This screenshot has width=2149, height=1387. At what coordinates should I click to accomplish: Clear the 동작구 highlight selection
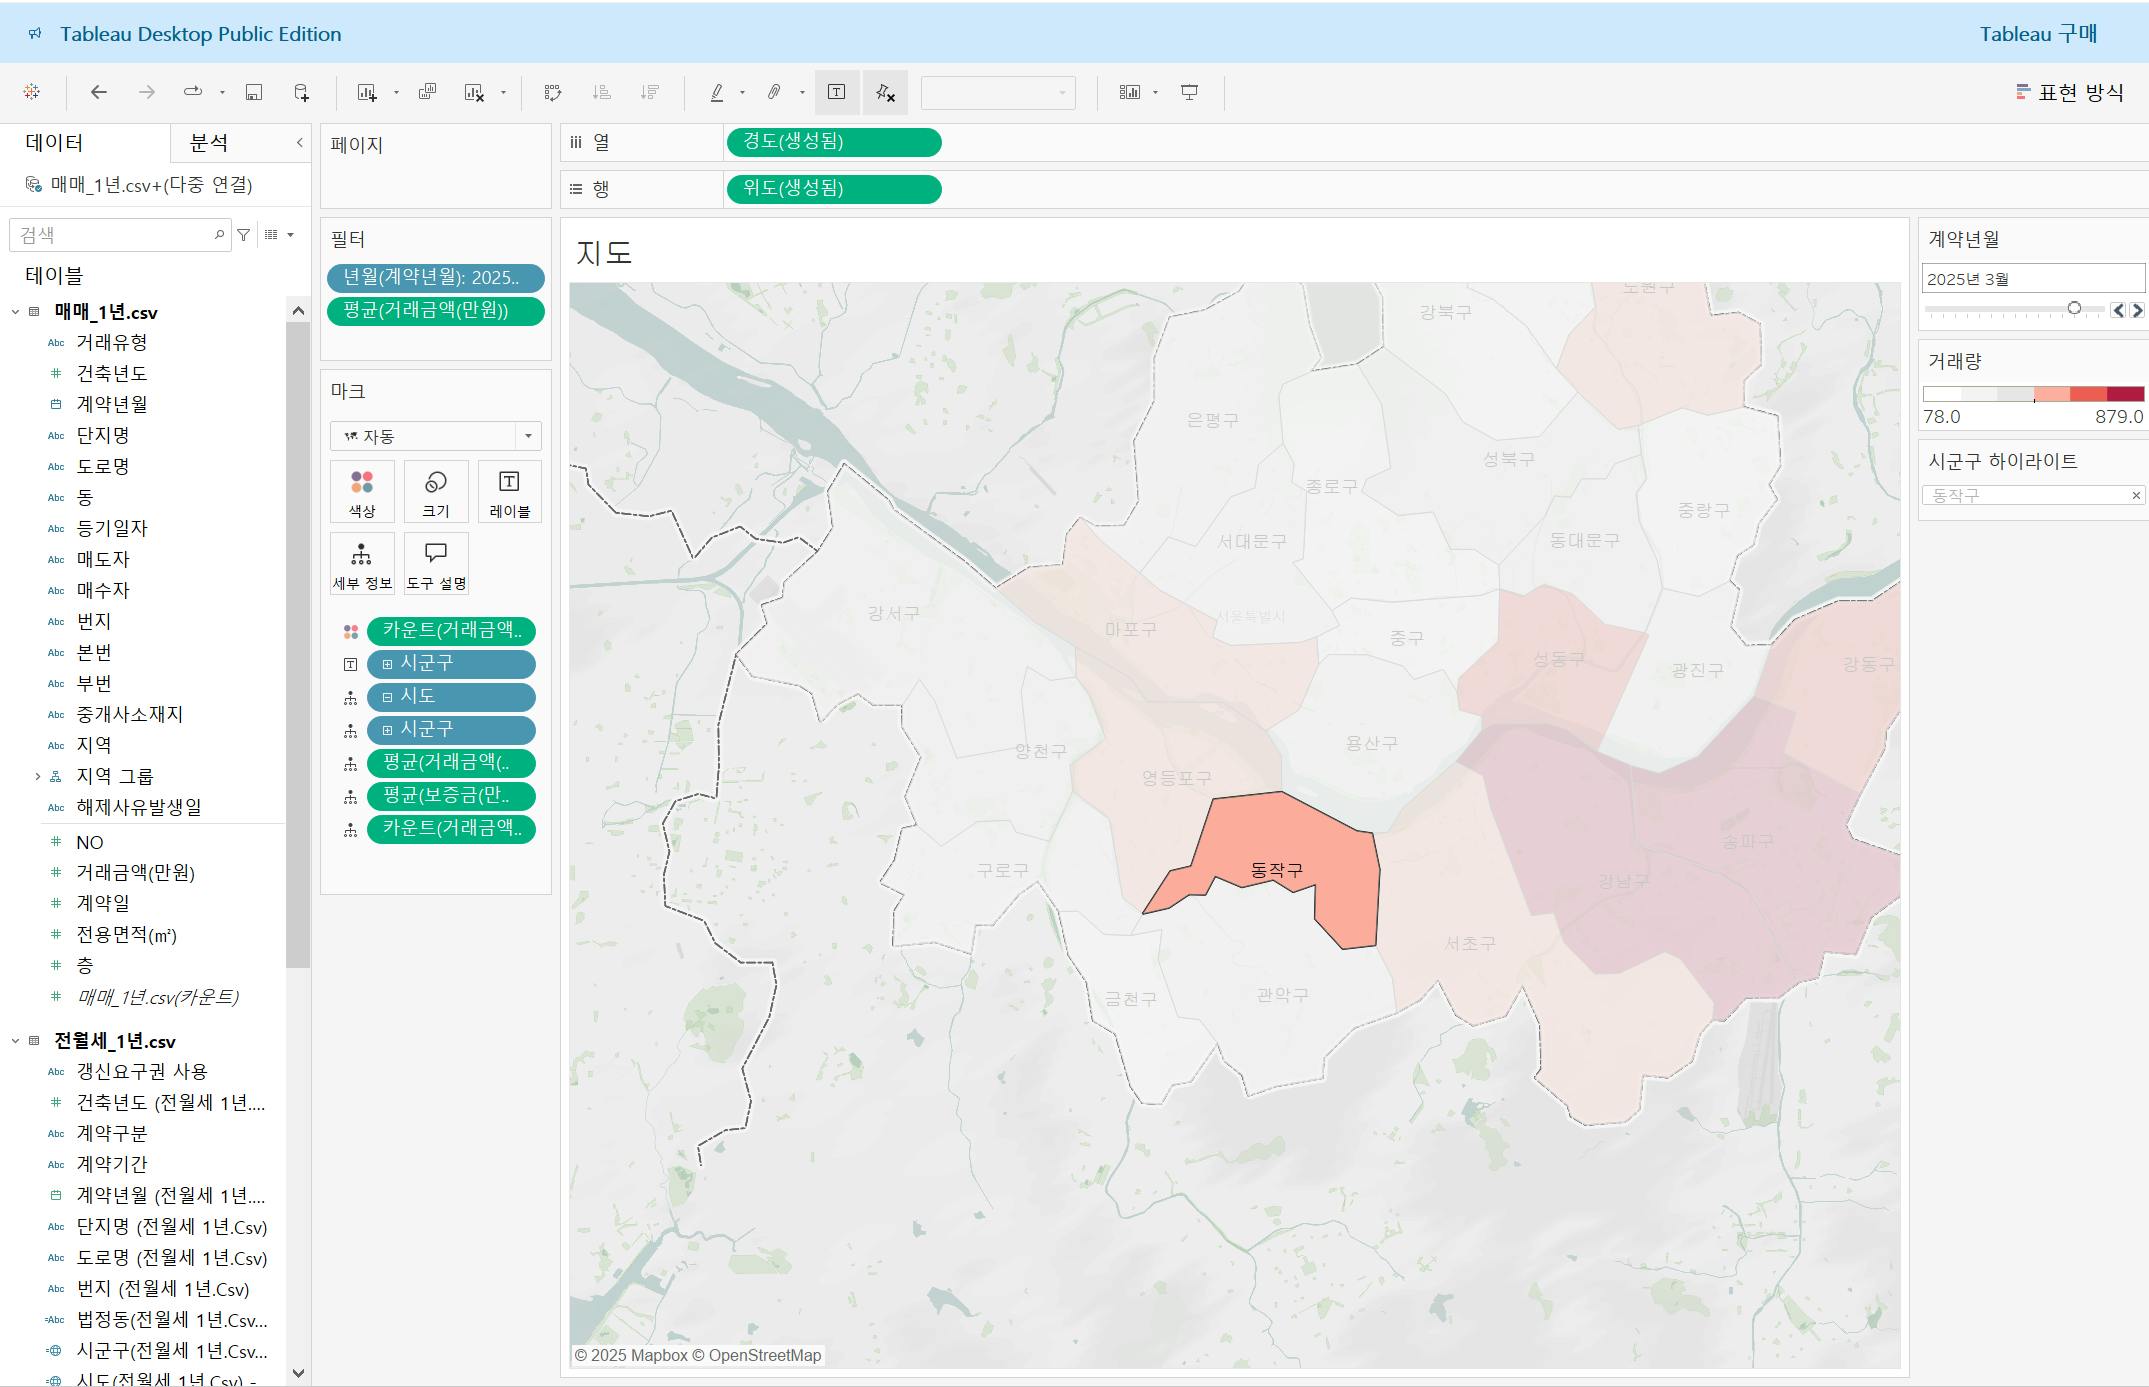click(2135, 496)
